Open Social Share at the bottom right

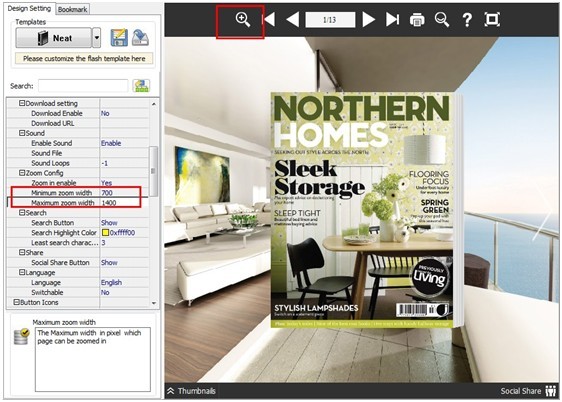[x=528, y=391]
